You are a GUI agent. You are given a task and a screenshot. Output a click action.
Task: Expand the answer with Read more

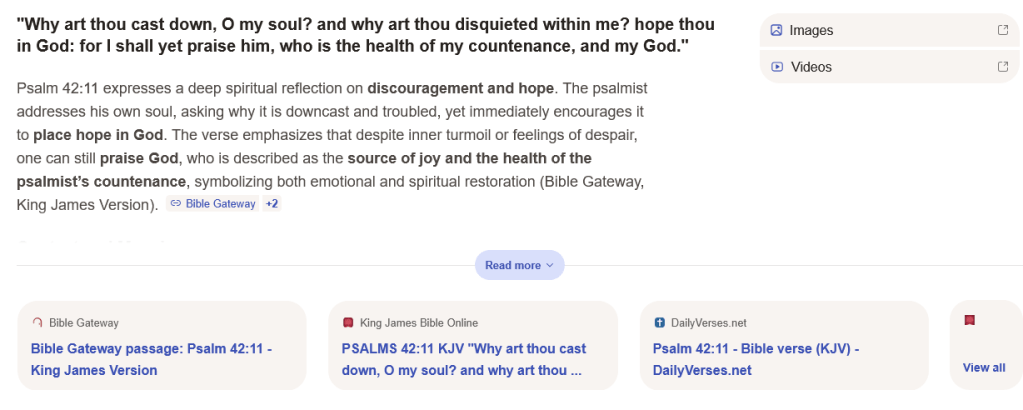pyautogui.click(x=512, y=265)
